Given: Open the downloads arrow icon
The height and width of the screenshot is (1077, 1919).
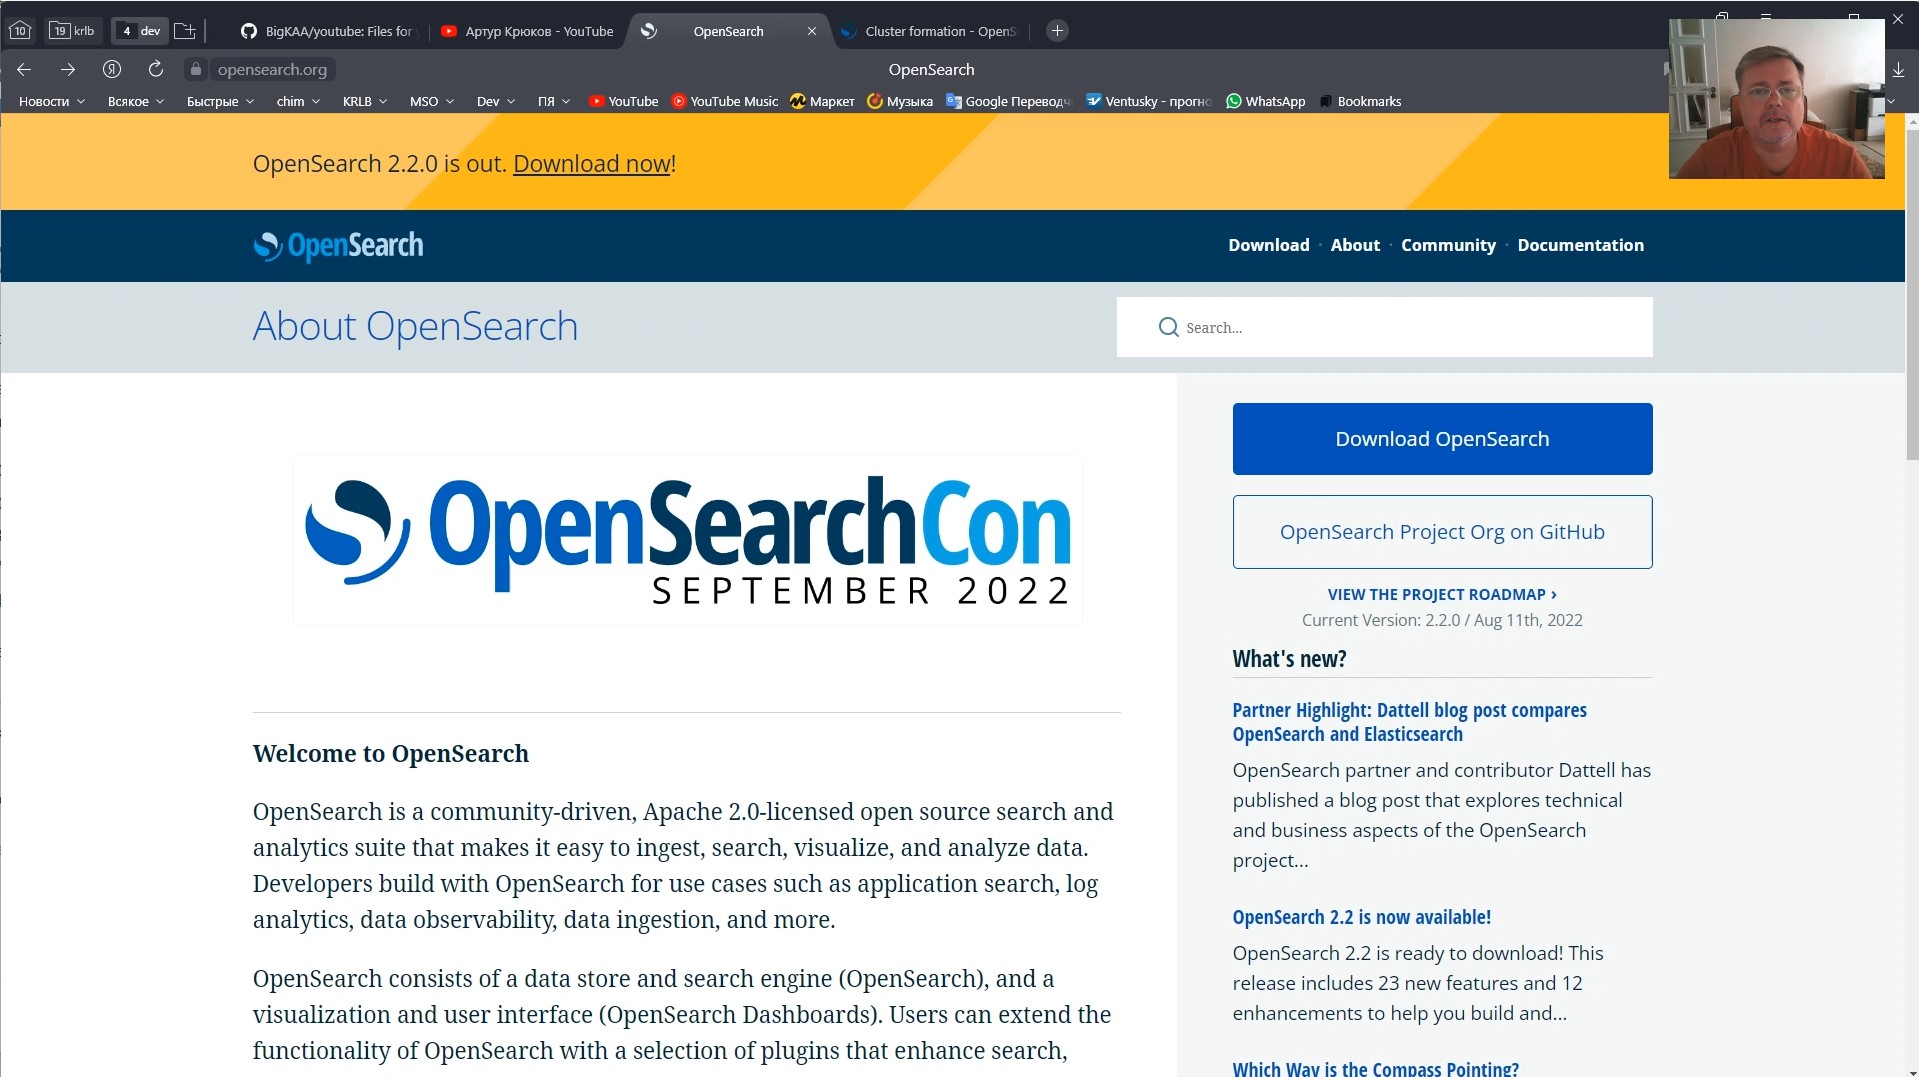Looking at the screenshot, I should 1898,69.
